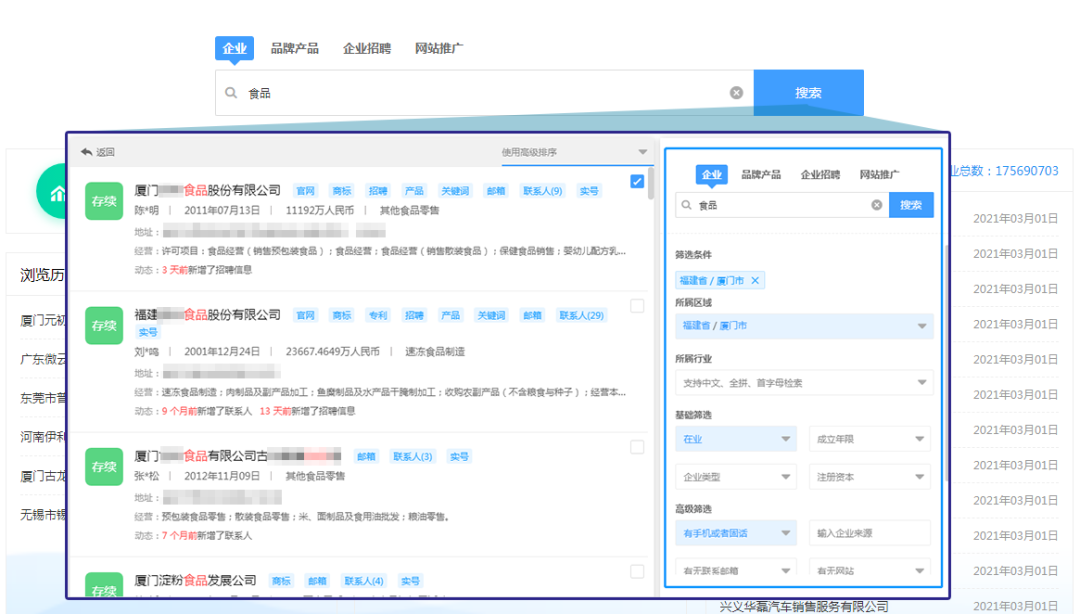Remove the 福建省 / 厦门市 filter chip via its X

click(755, 280)
